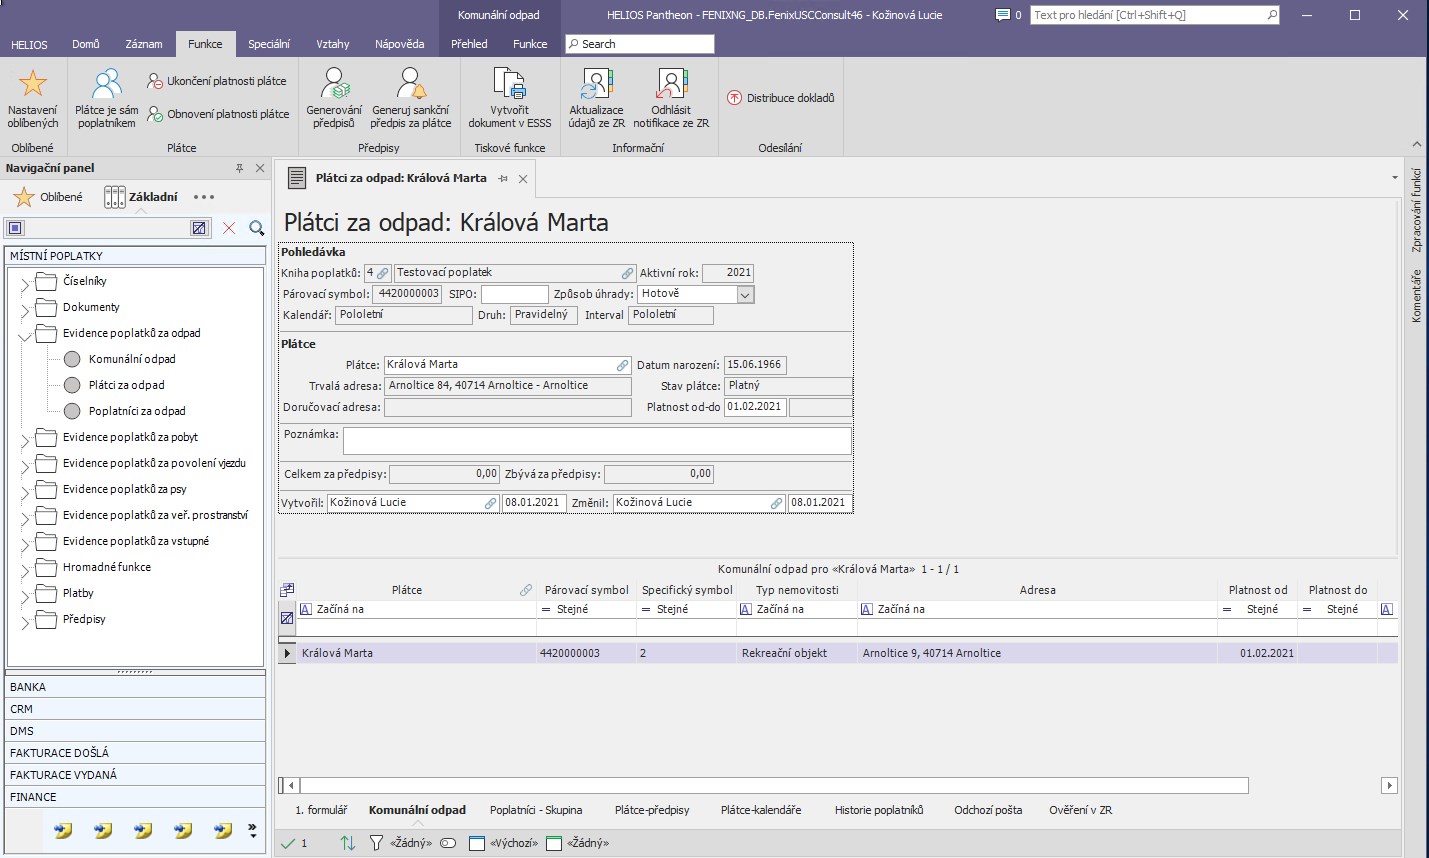Open the Speciální ribbon tab
This screenshot has height=858, width=1429.
click(268, 44)
